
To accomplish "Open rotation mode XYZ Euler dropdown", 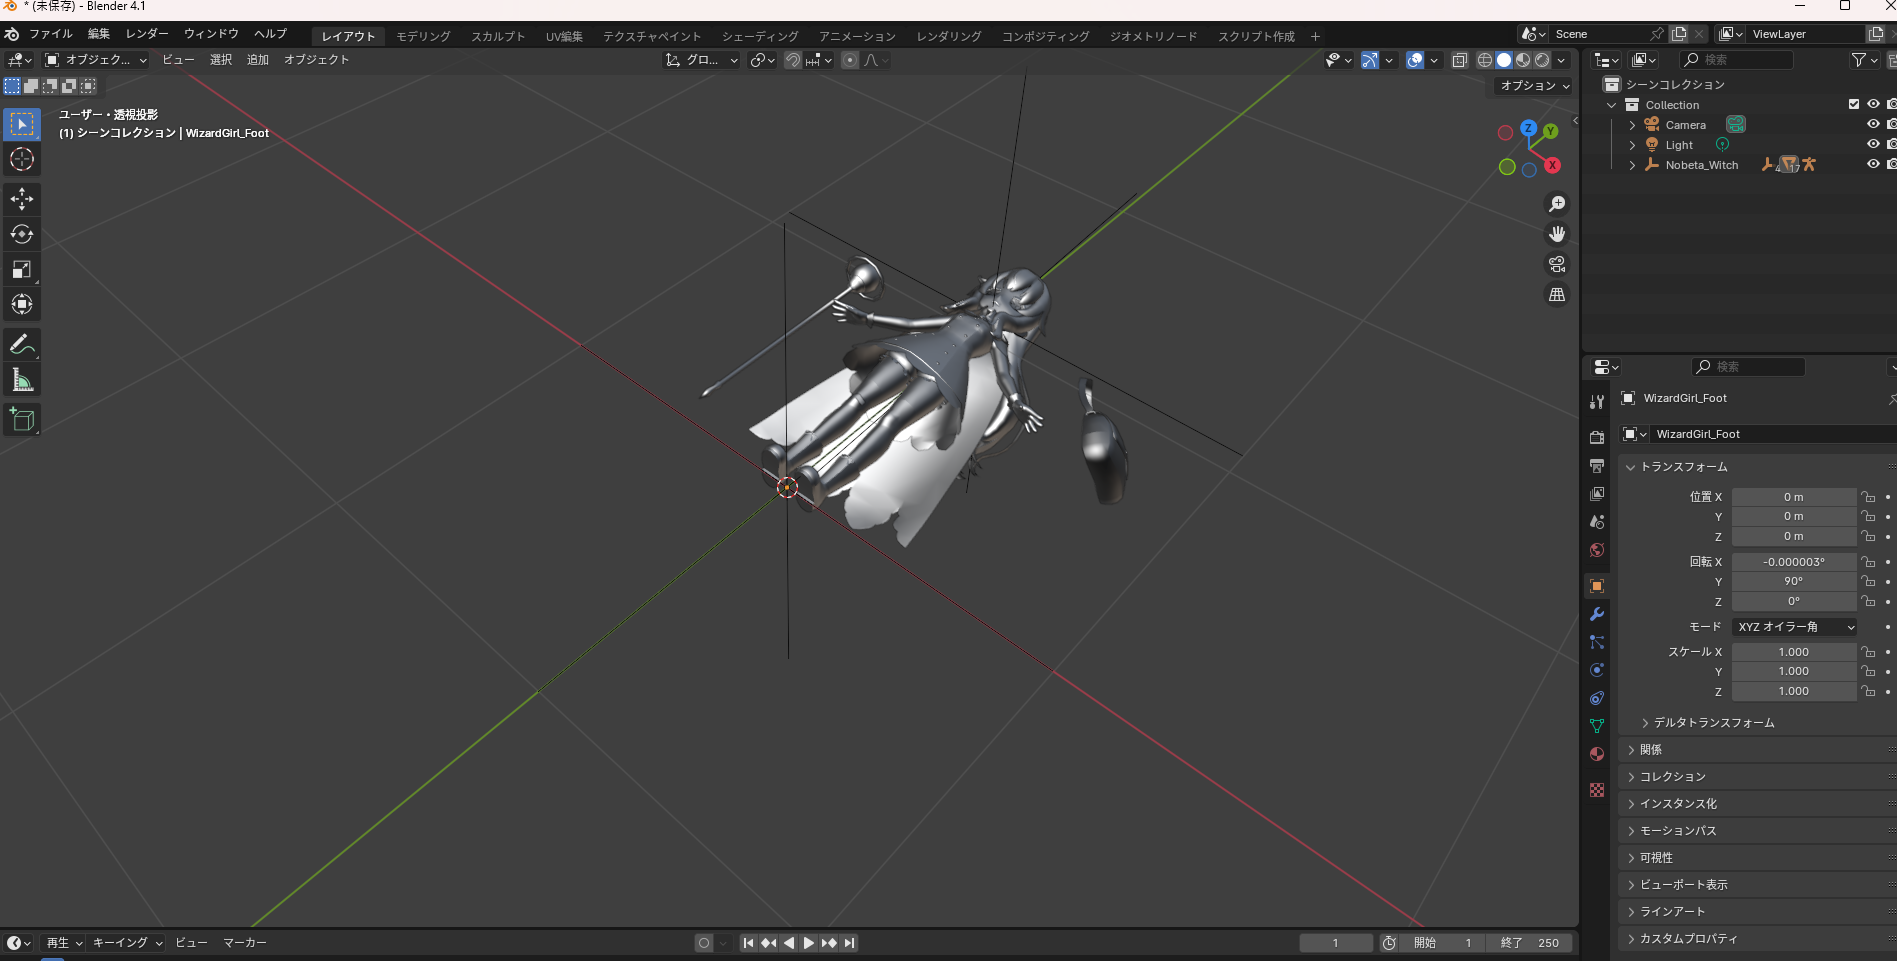I will tap(1795, 627).
